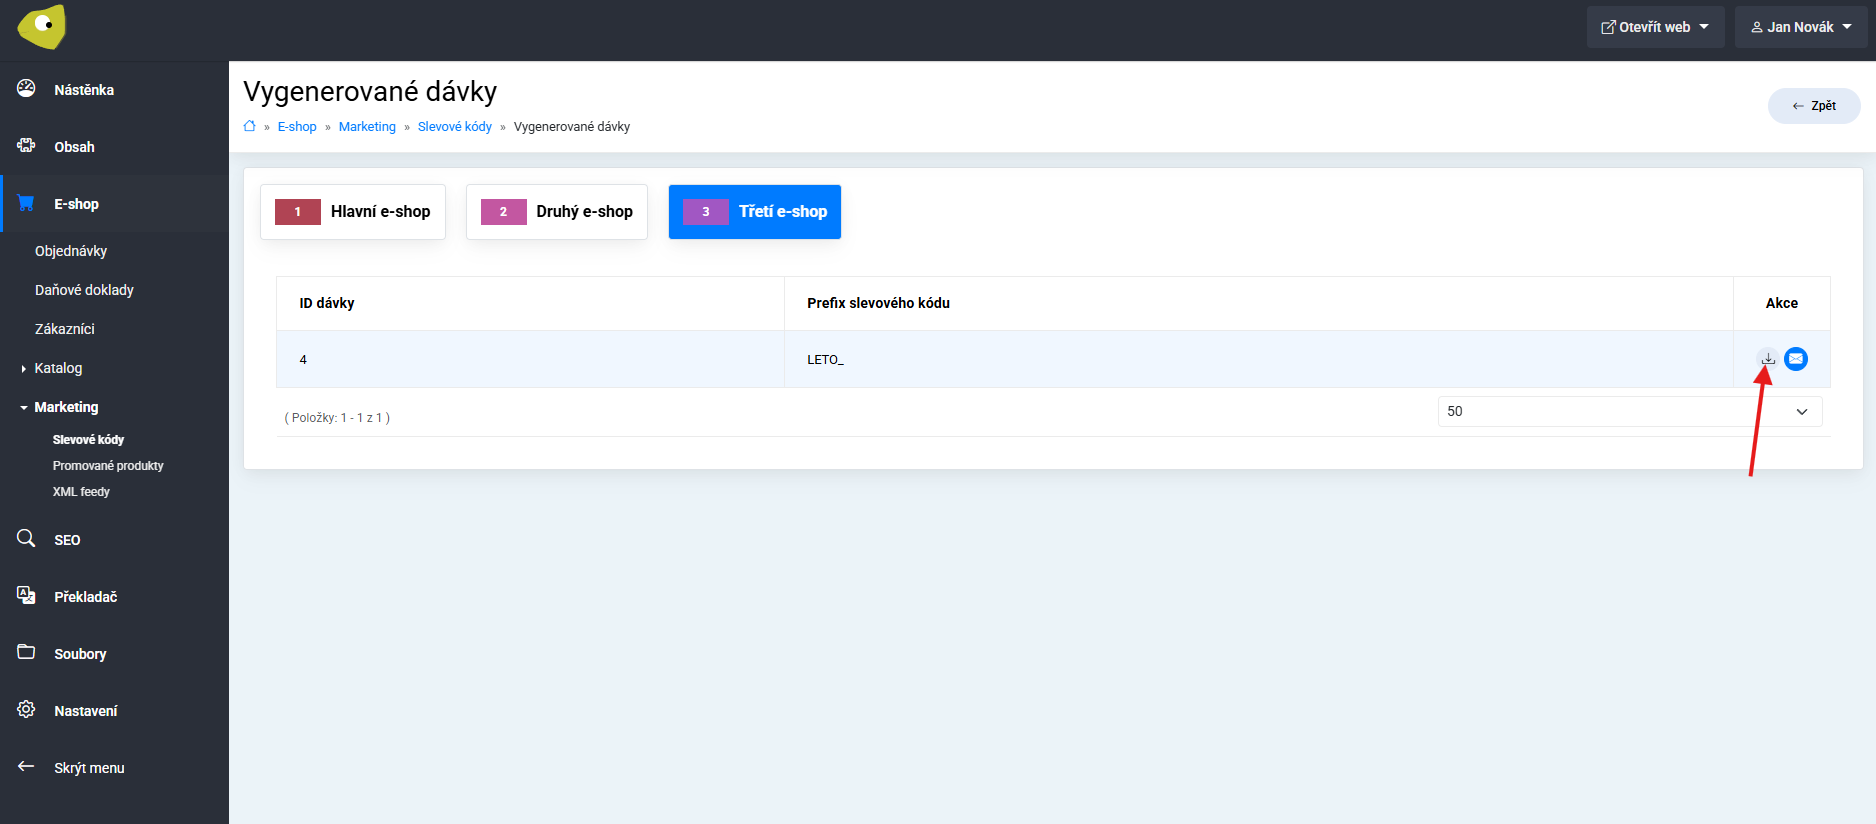Click the Soubory folder icon
Viewport: 1876px width, 824px height.
[26, 652]
